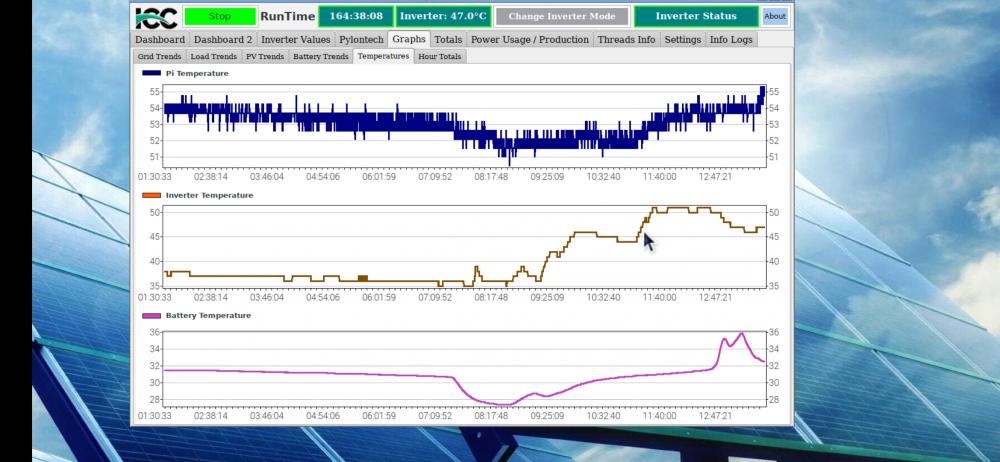The height and width of the screenshot is (462, 1000).
Task: Switch to the Dashboard tab
Action: coord(160,40)
